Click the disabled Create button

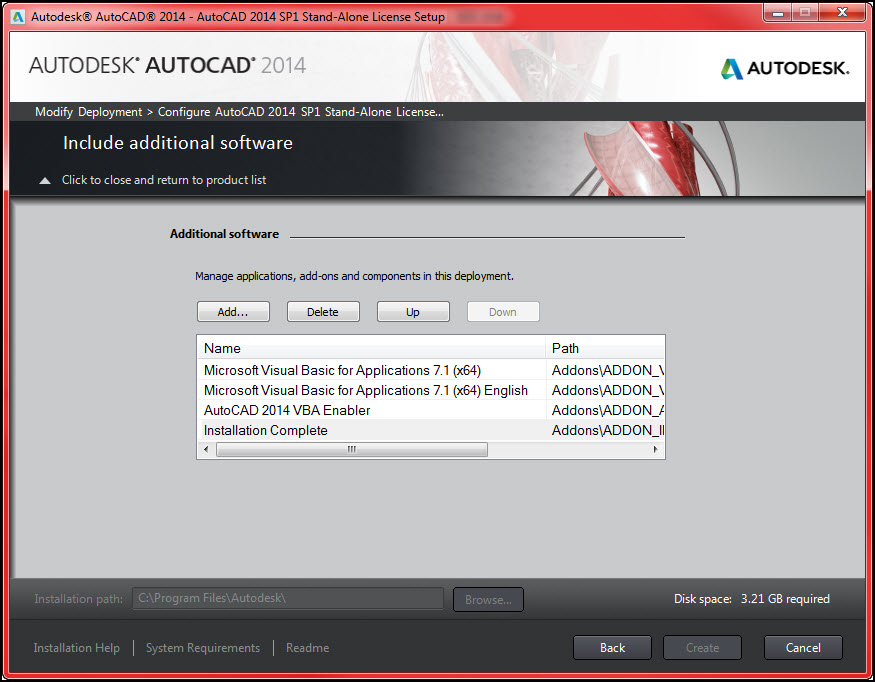(x=702, y=647)
